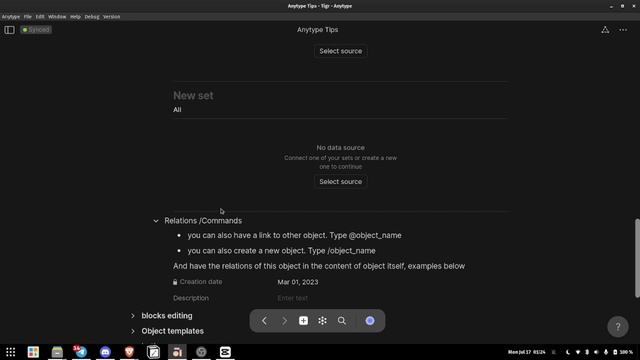The height and width of the screenshot is (360, 640).
Task: Collapse the Relations /Commands toggle
Action: pyautogui.click(x=156, y=221)
